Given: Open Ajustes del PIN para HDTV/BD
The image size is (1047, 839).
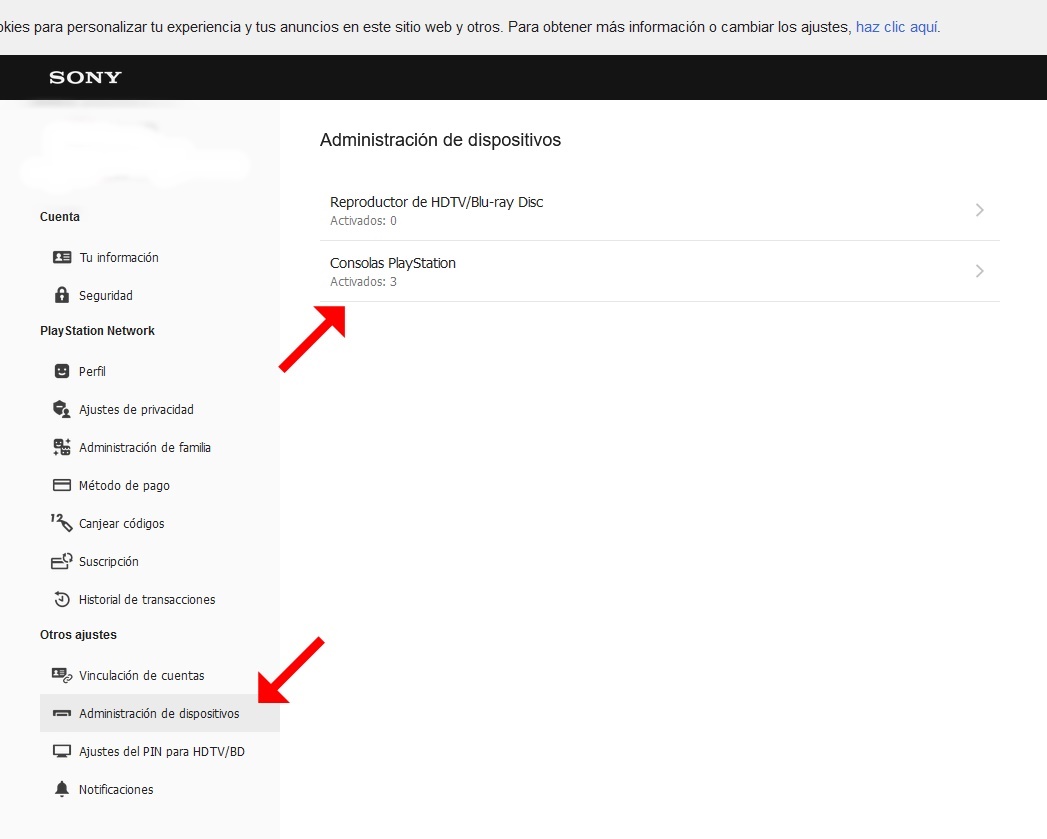Looking at the screenshot, I should [x=160, y=751].
